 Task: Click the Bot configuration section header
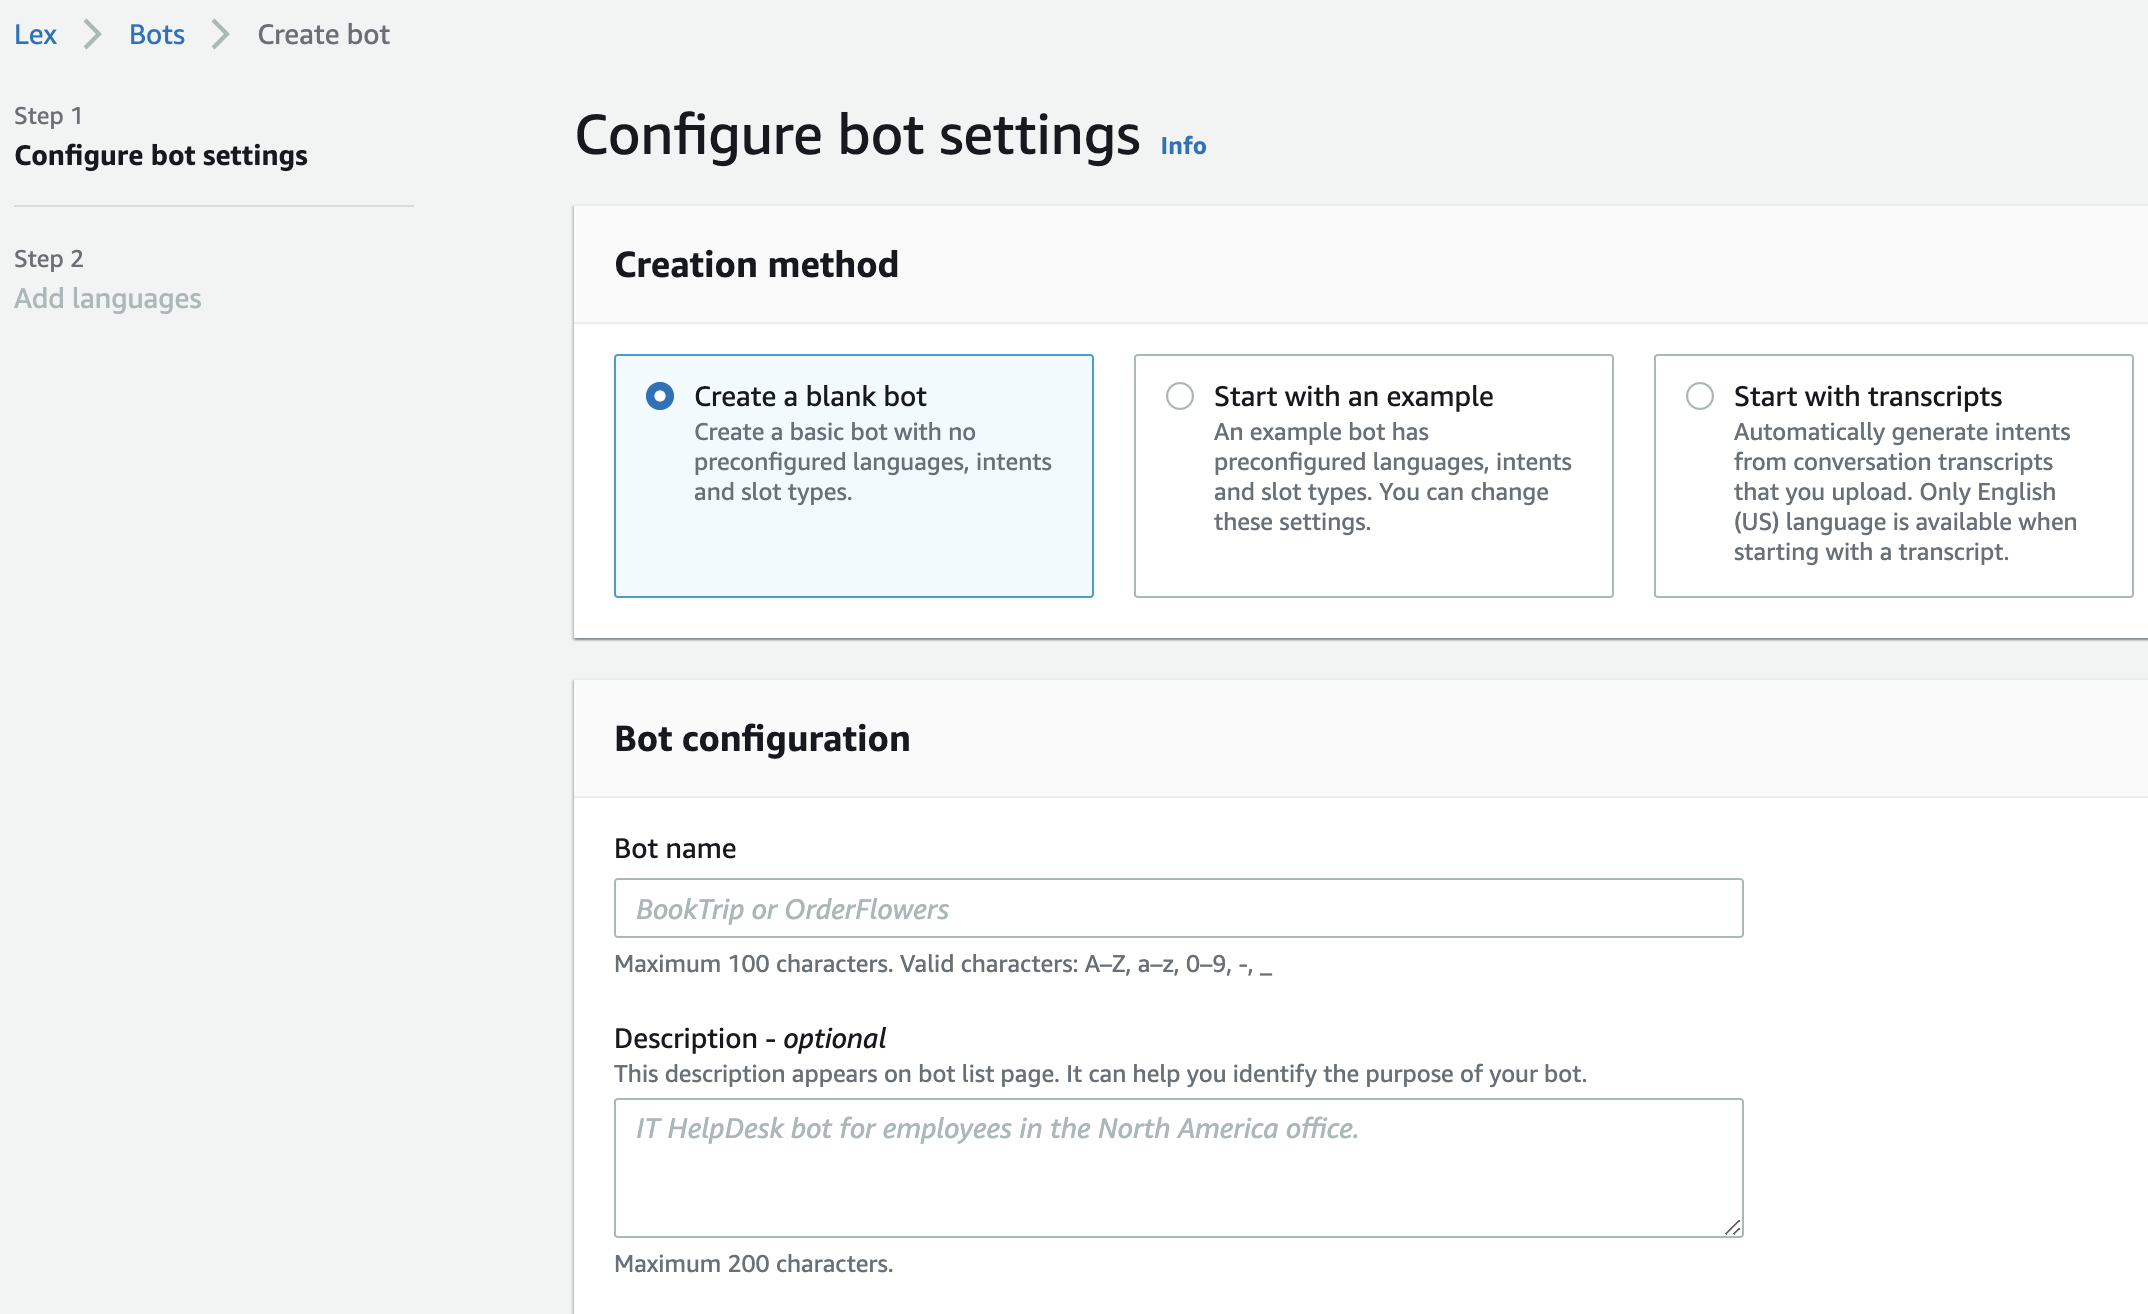coord(762,739)
